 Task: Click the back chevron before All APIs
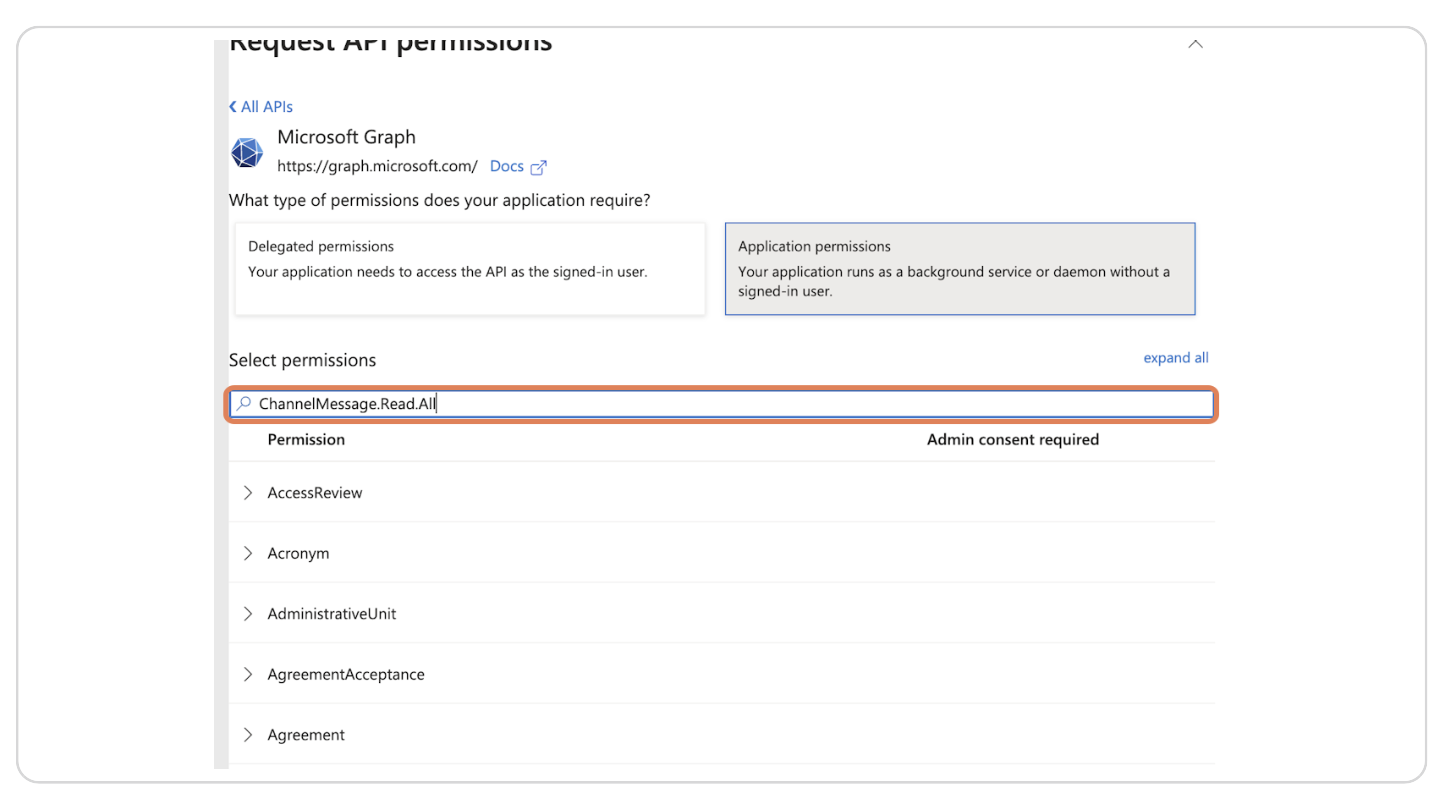point(233,106)
